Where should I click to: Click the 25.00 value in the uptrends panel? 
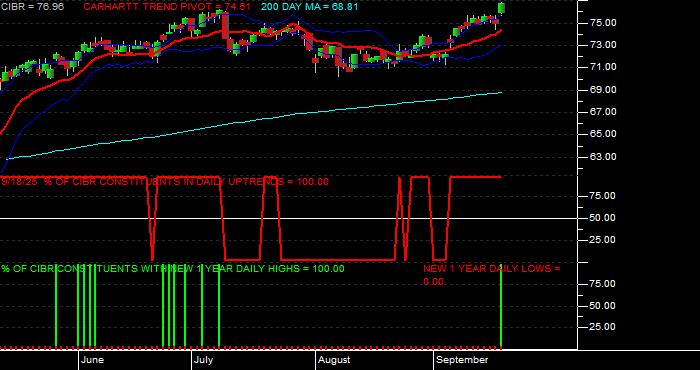click(x=603, y=240)
